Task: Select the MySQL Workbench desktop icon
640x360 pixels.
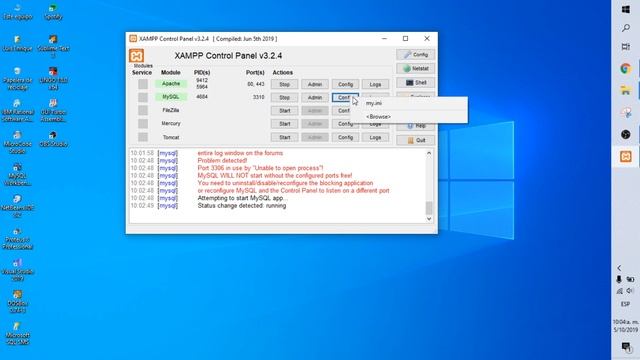Action: (17, 174)
